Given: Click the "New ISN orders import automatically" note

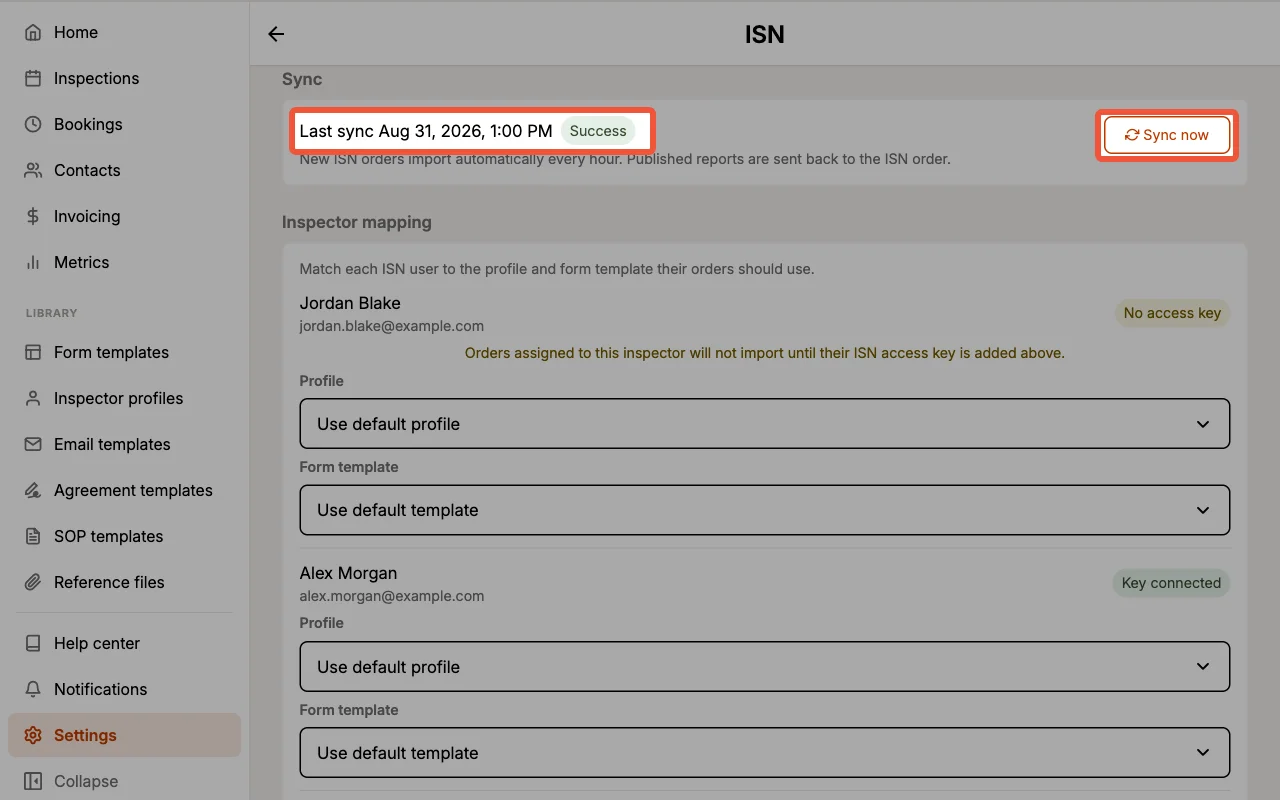Looking at the screenshot, I should [x=625, y=158].
